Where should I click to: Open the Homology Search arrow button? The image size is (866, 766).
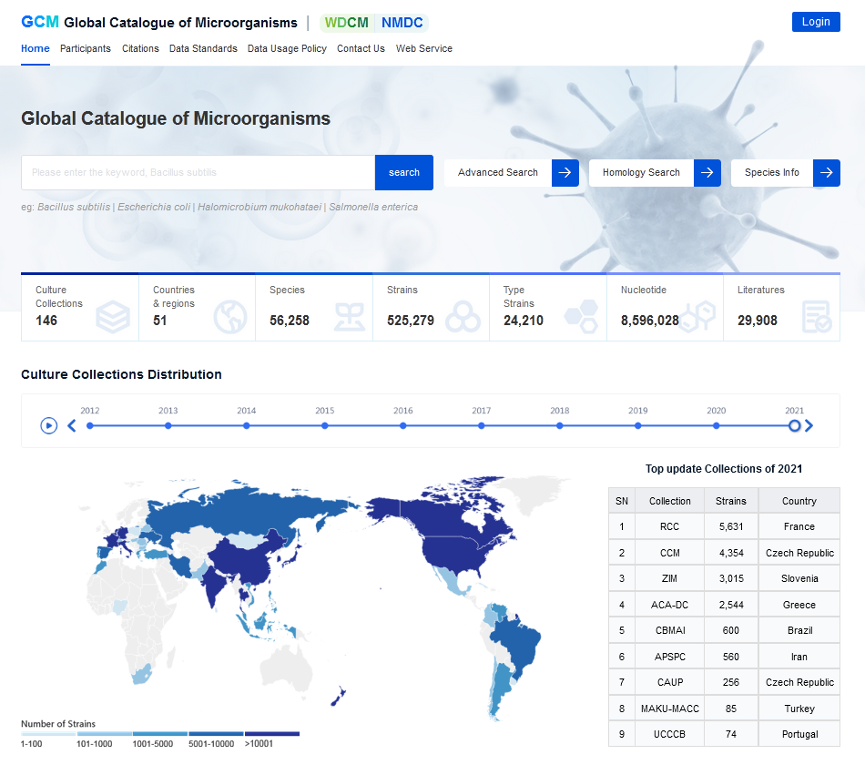(707, 173)
